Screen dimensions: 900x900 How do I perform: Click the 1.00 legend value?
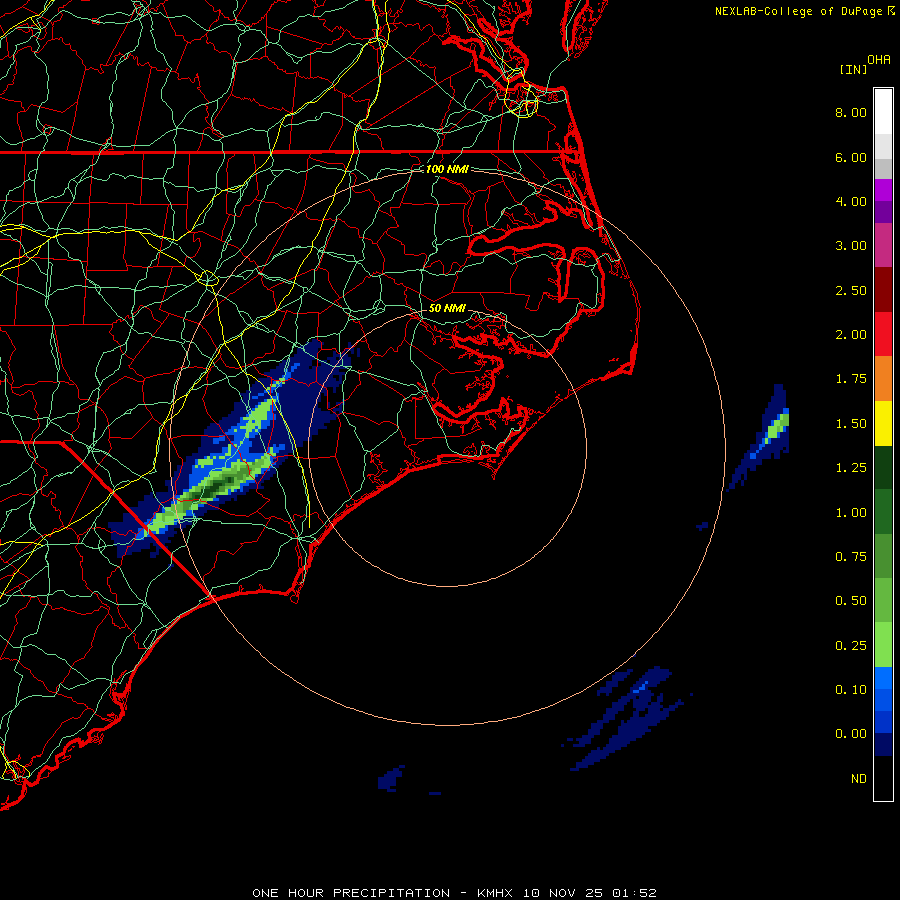851,513
